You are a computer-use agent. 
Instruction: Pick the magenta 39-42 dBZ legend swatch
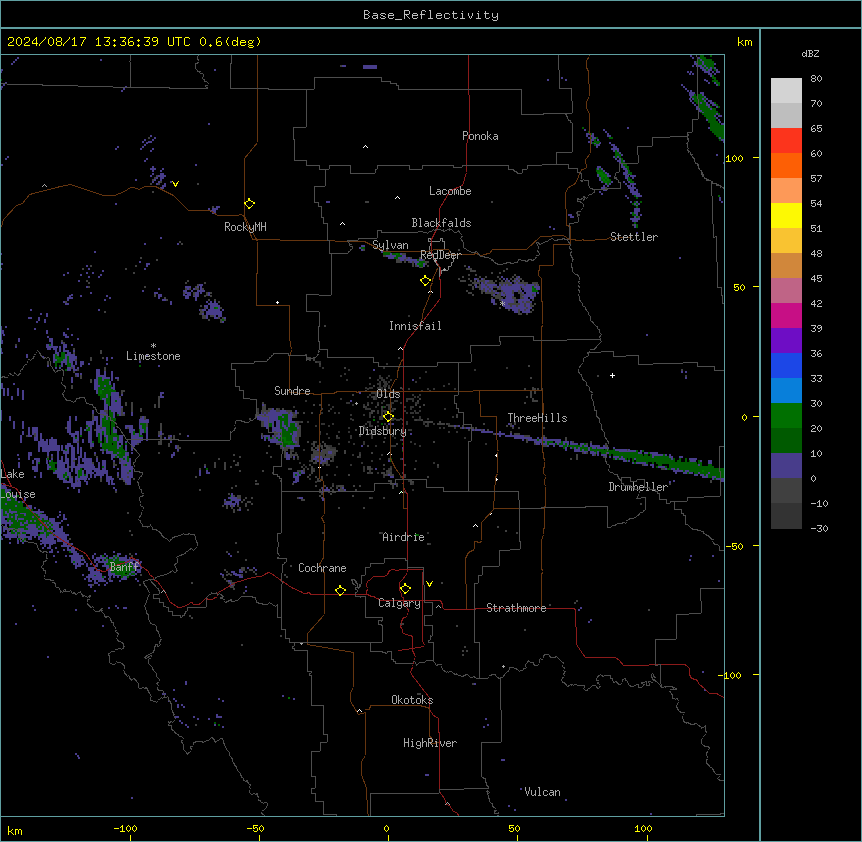786,315
